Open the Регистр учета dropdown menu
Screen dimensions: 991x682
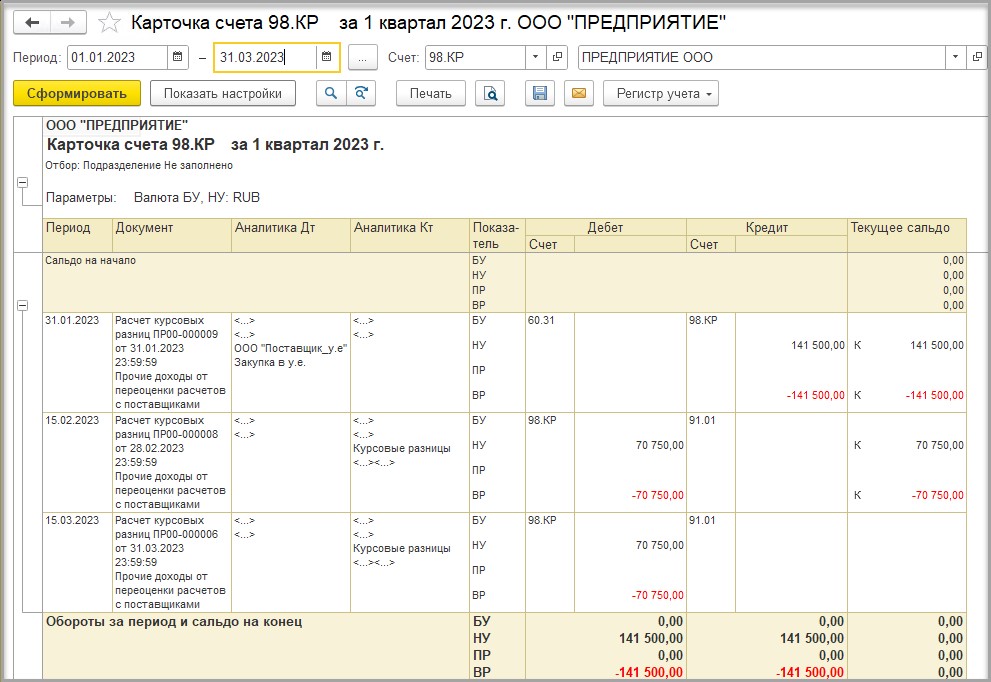click(x=660, y=94)
